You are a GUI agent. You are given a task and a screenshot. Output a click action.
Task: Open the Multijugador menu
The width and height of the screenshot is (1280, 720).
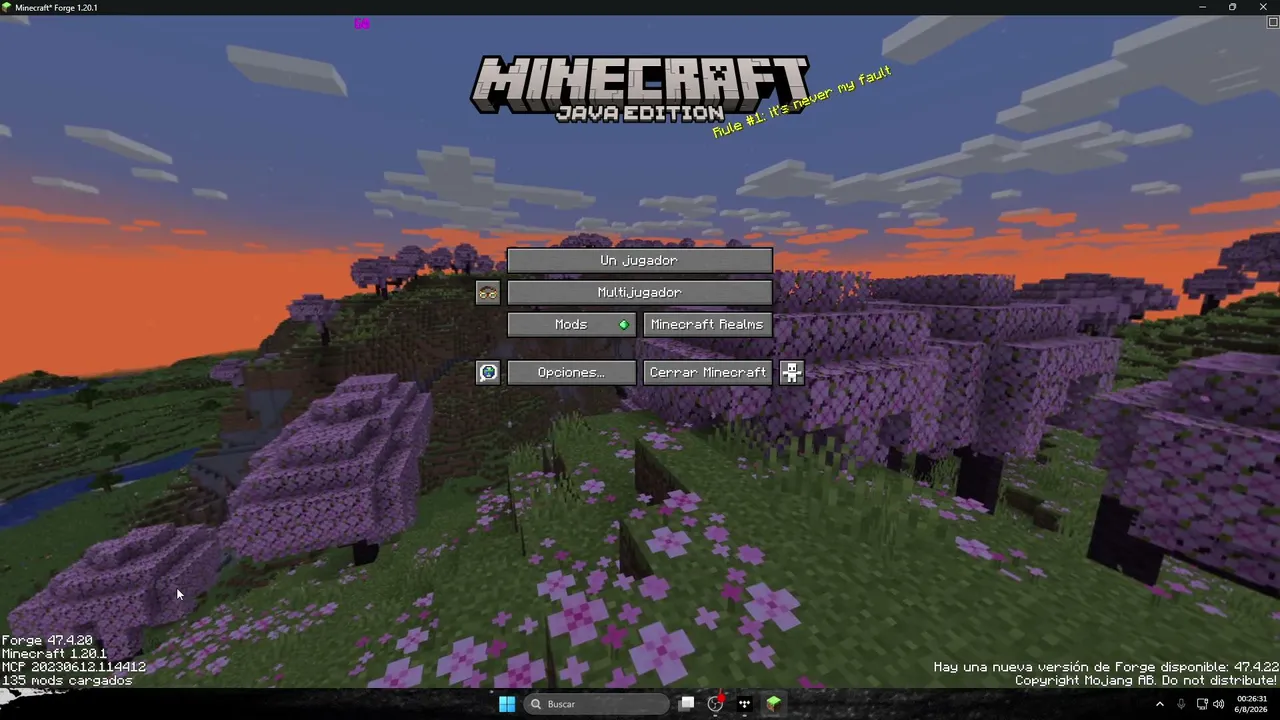tap(640, 292)
